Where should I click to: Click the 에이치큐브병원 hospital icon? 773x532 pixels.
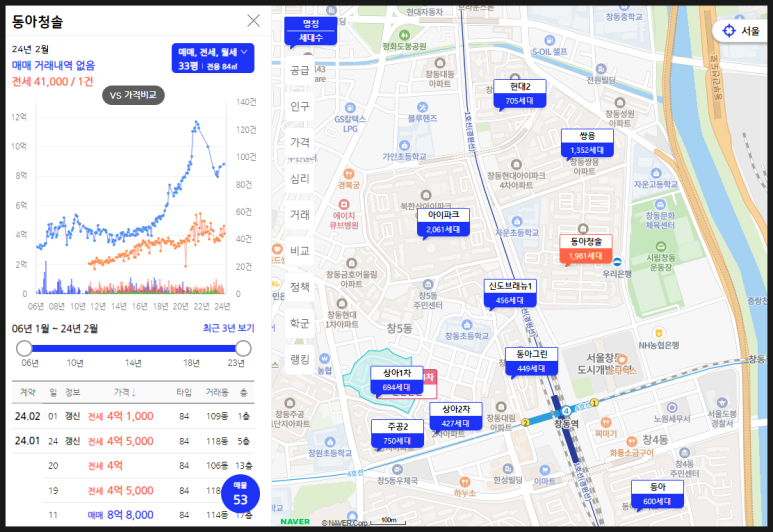[x=344, y=204]
